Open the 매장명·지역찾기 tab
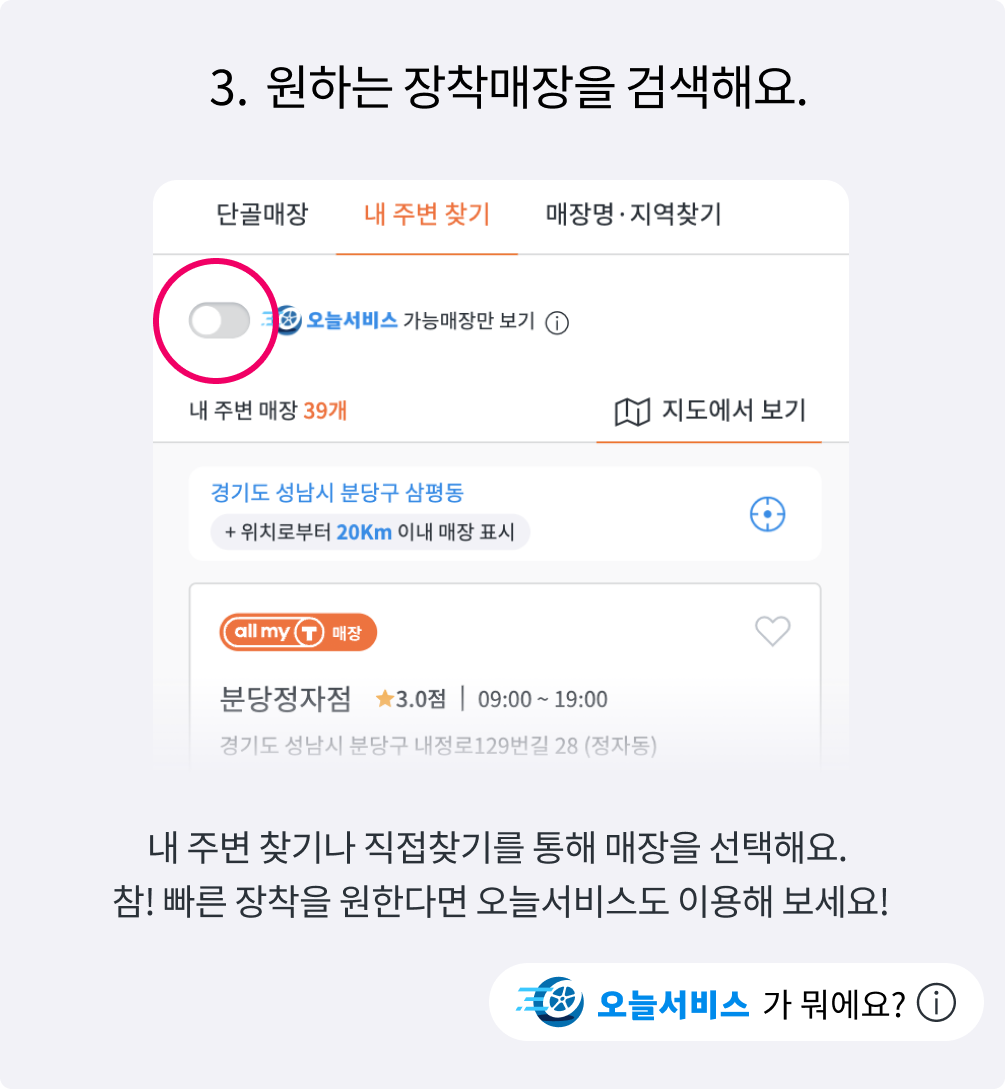 (x=634, y=214)
